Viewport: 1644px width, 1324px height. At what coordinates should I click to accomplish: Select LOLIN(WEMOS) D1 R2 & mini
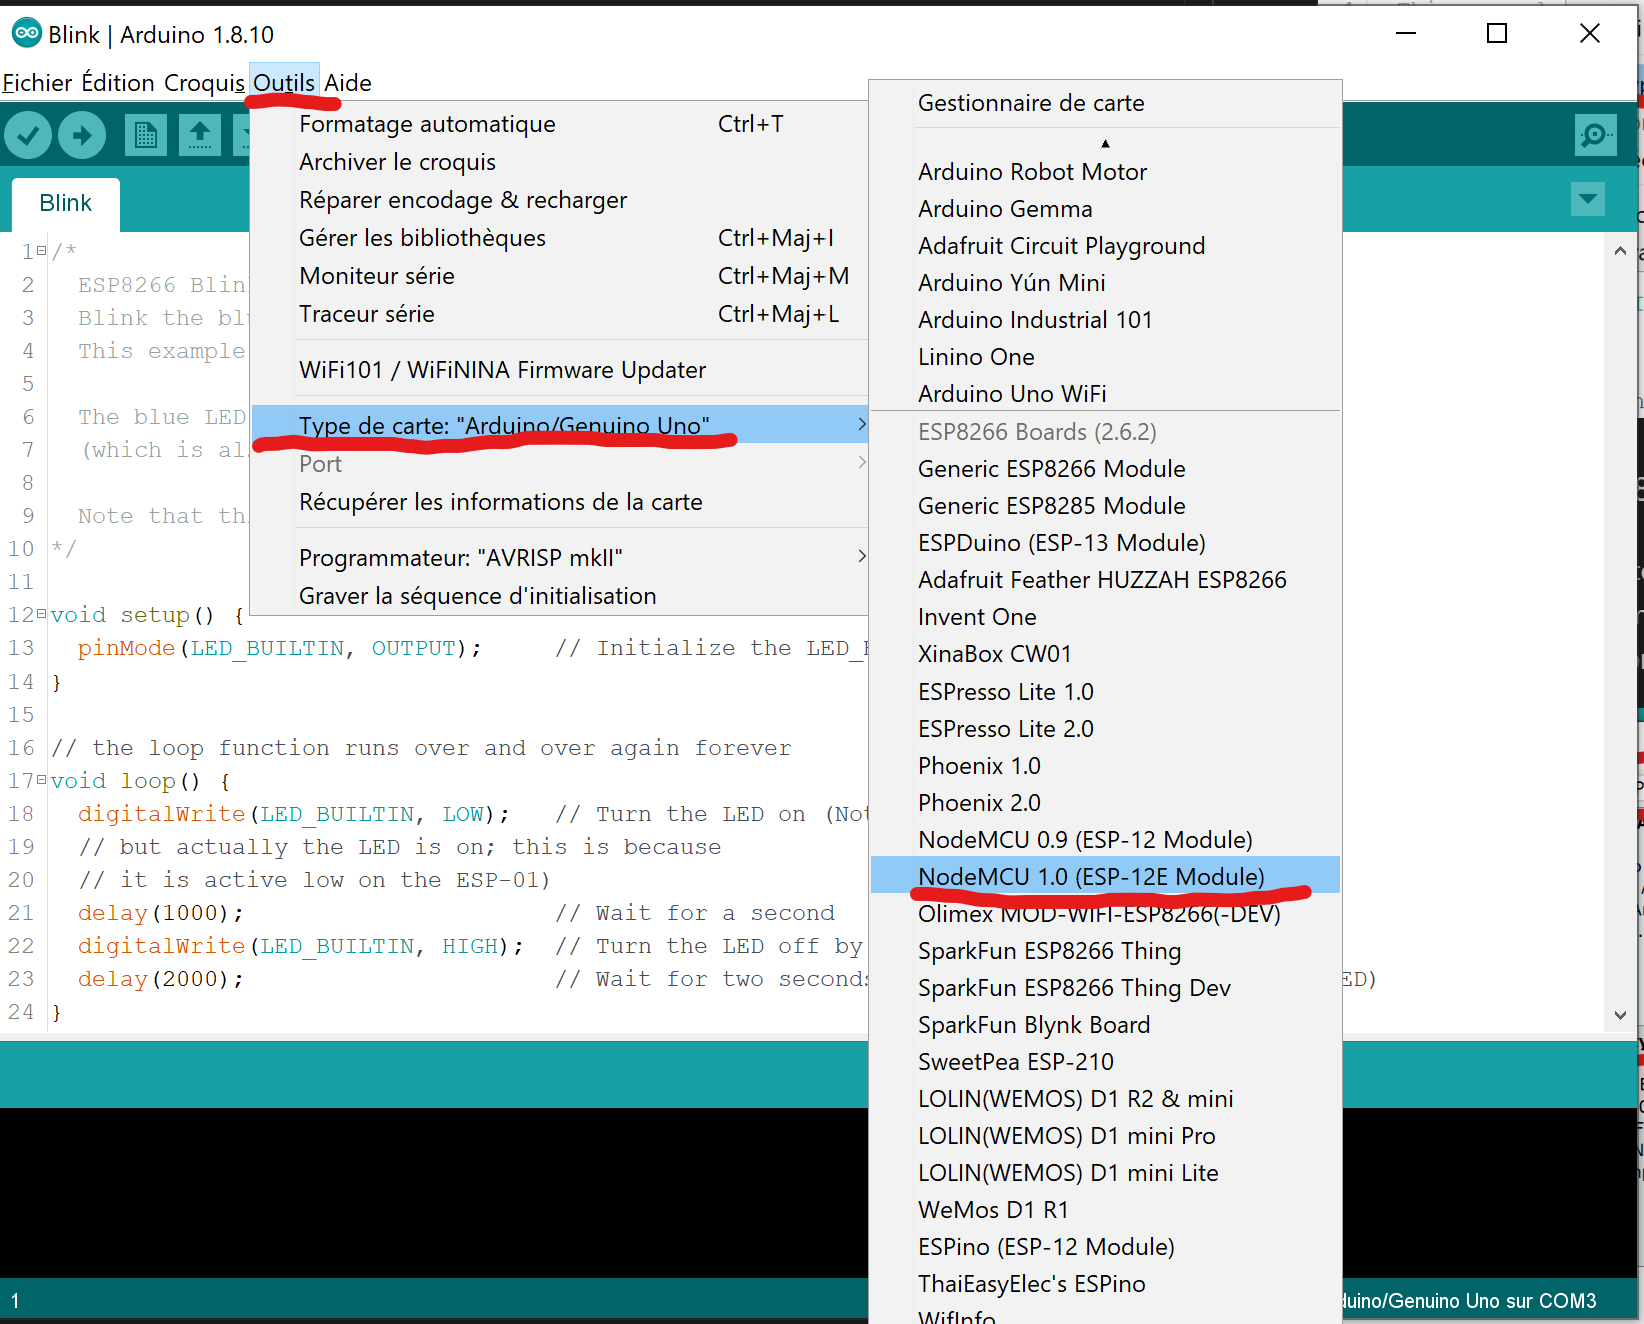pos(1105,1099)
